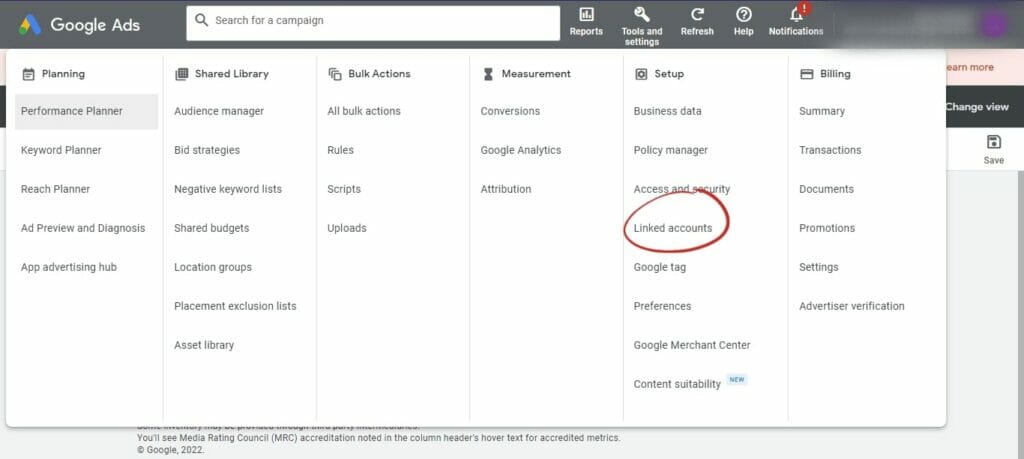Image resolution: width=1024 pixels, height=459 pixels.
Task: Open Transactions
Action: (830, 150)
